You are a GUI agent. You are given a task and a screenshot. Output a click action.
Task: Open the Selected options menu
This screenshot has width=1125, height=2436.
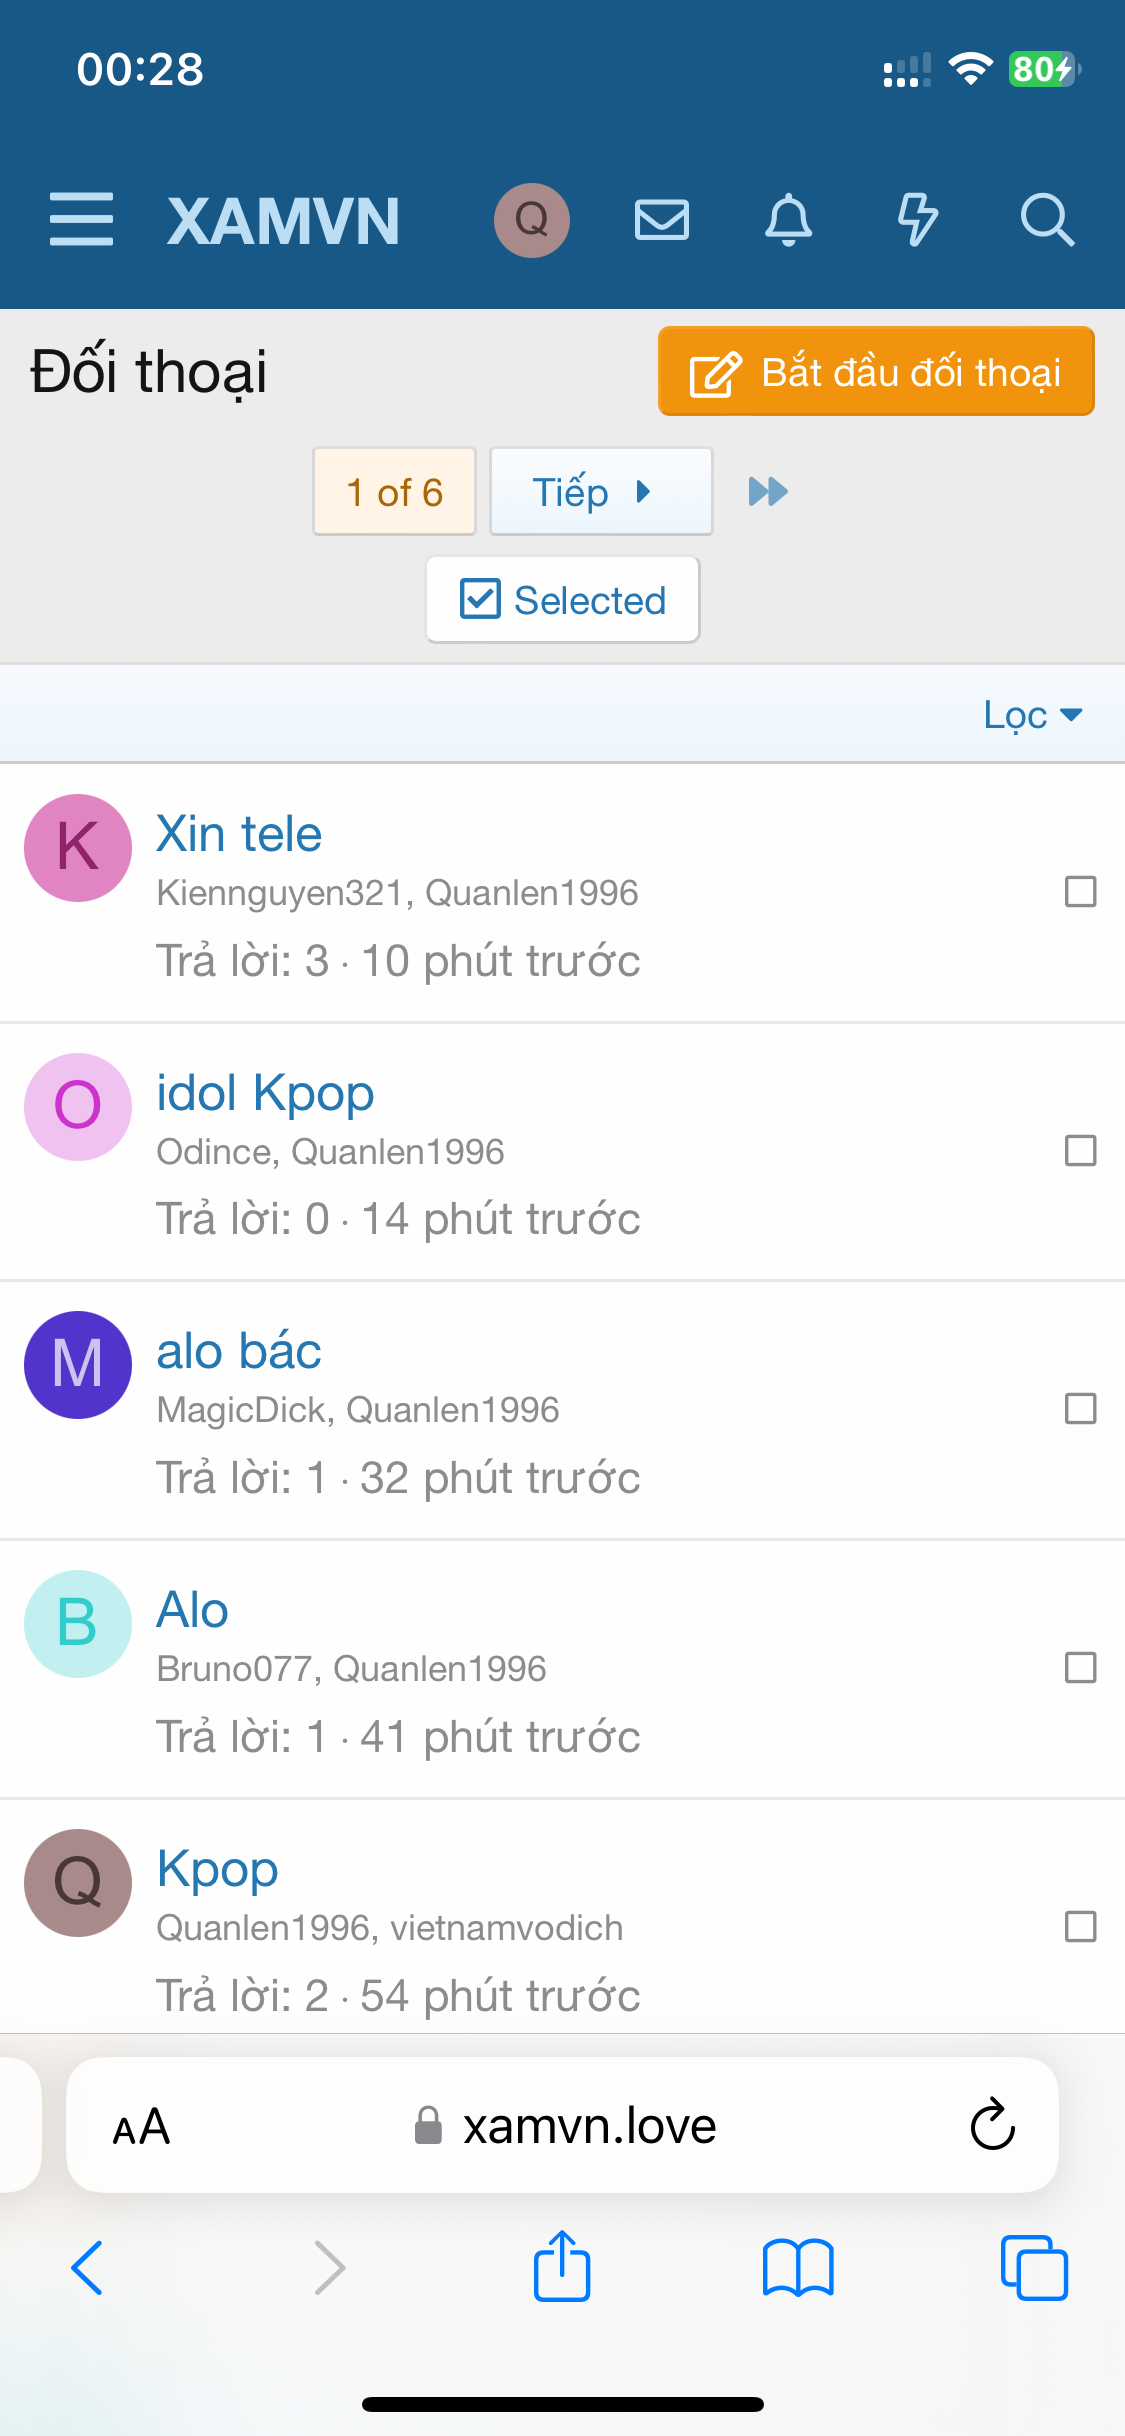(x=563, y=600)
